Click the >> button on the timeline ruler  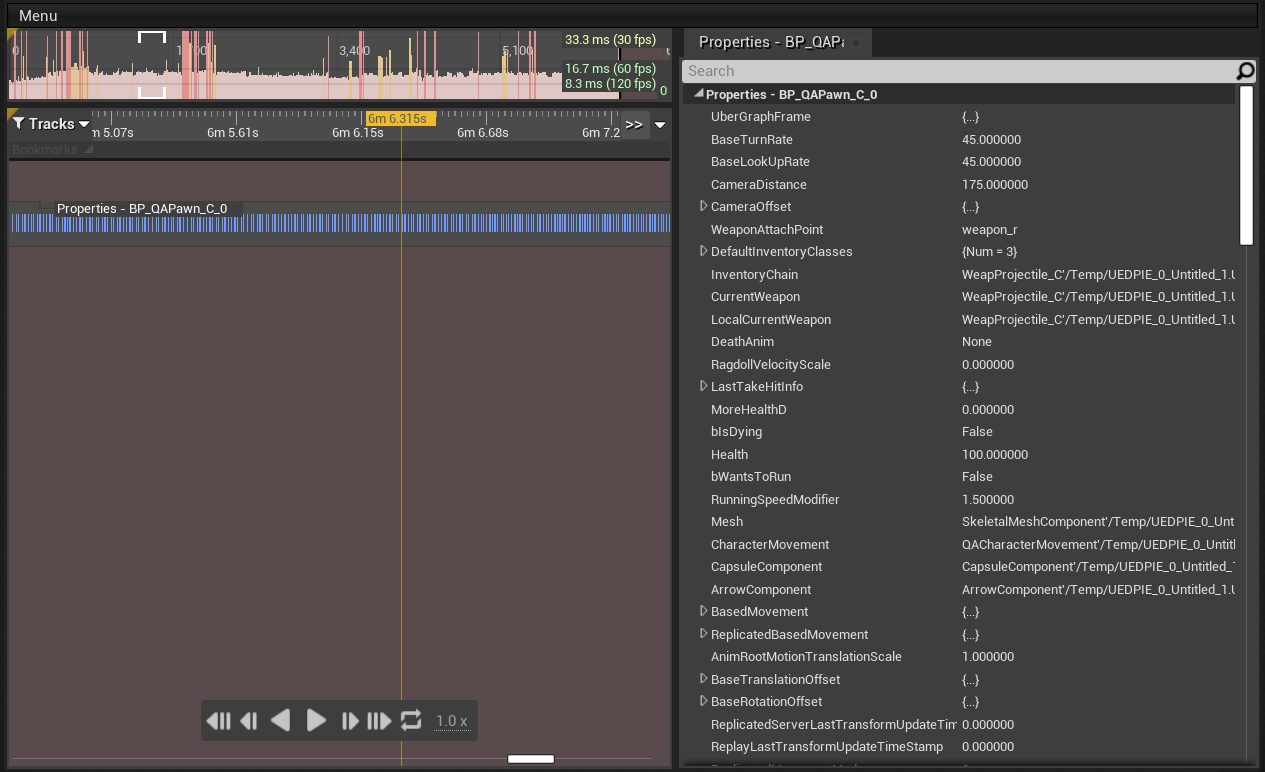point(634,125)
